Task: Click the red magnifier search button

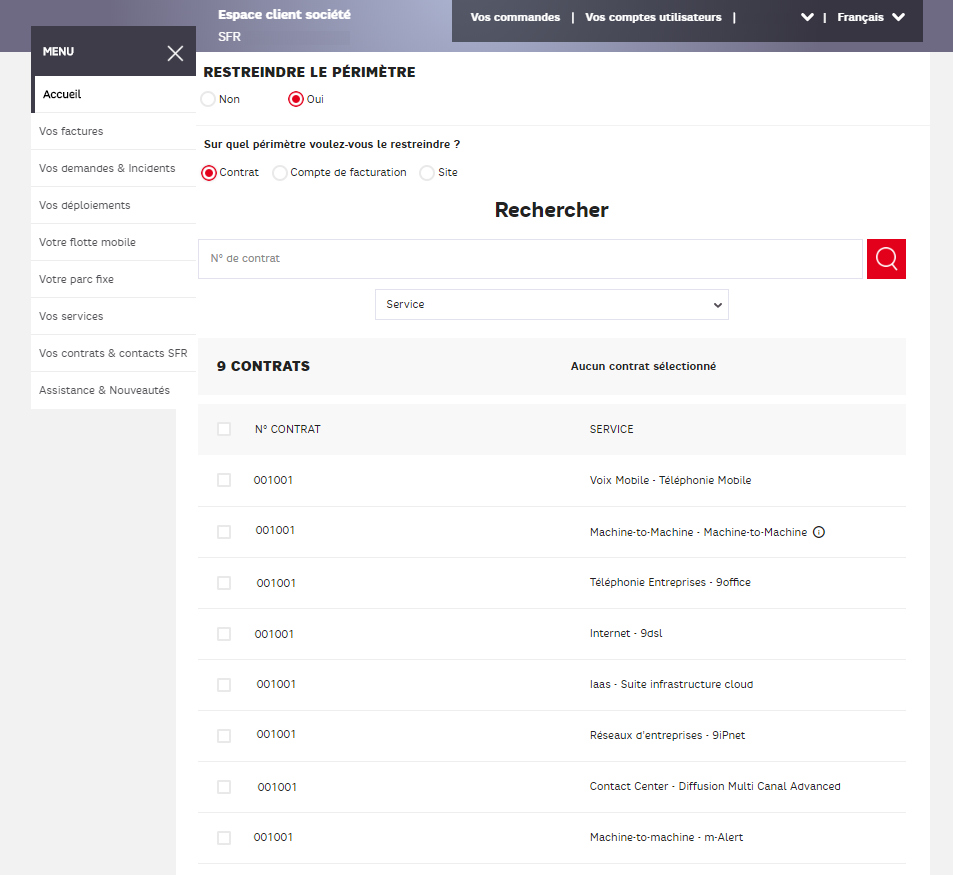Action: 886,259
